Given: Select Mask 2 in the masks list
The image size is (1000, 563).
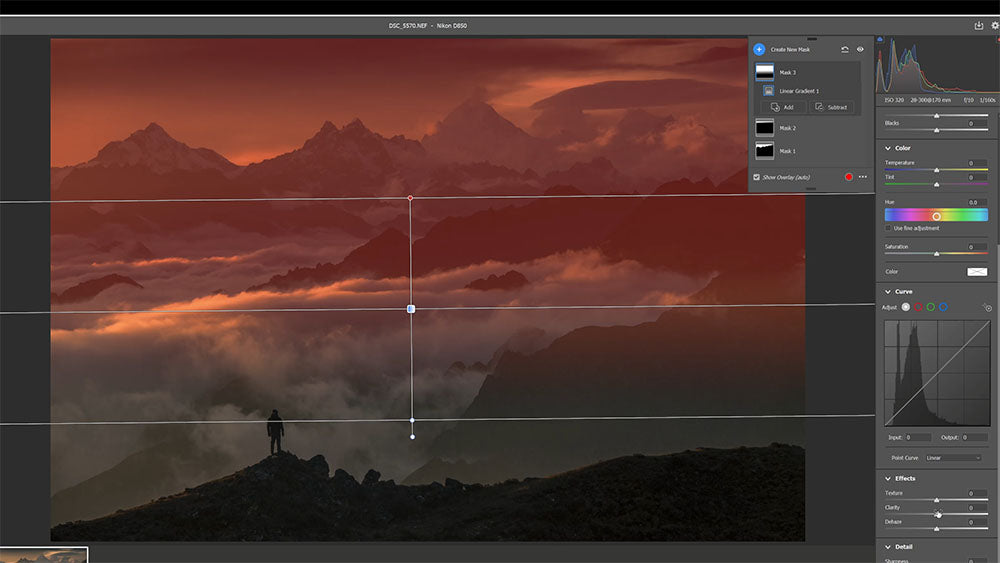Looking at the screenshot, I should coord(786,128).
